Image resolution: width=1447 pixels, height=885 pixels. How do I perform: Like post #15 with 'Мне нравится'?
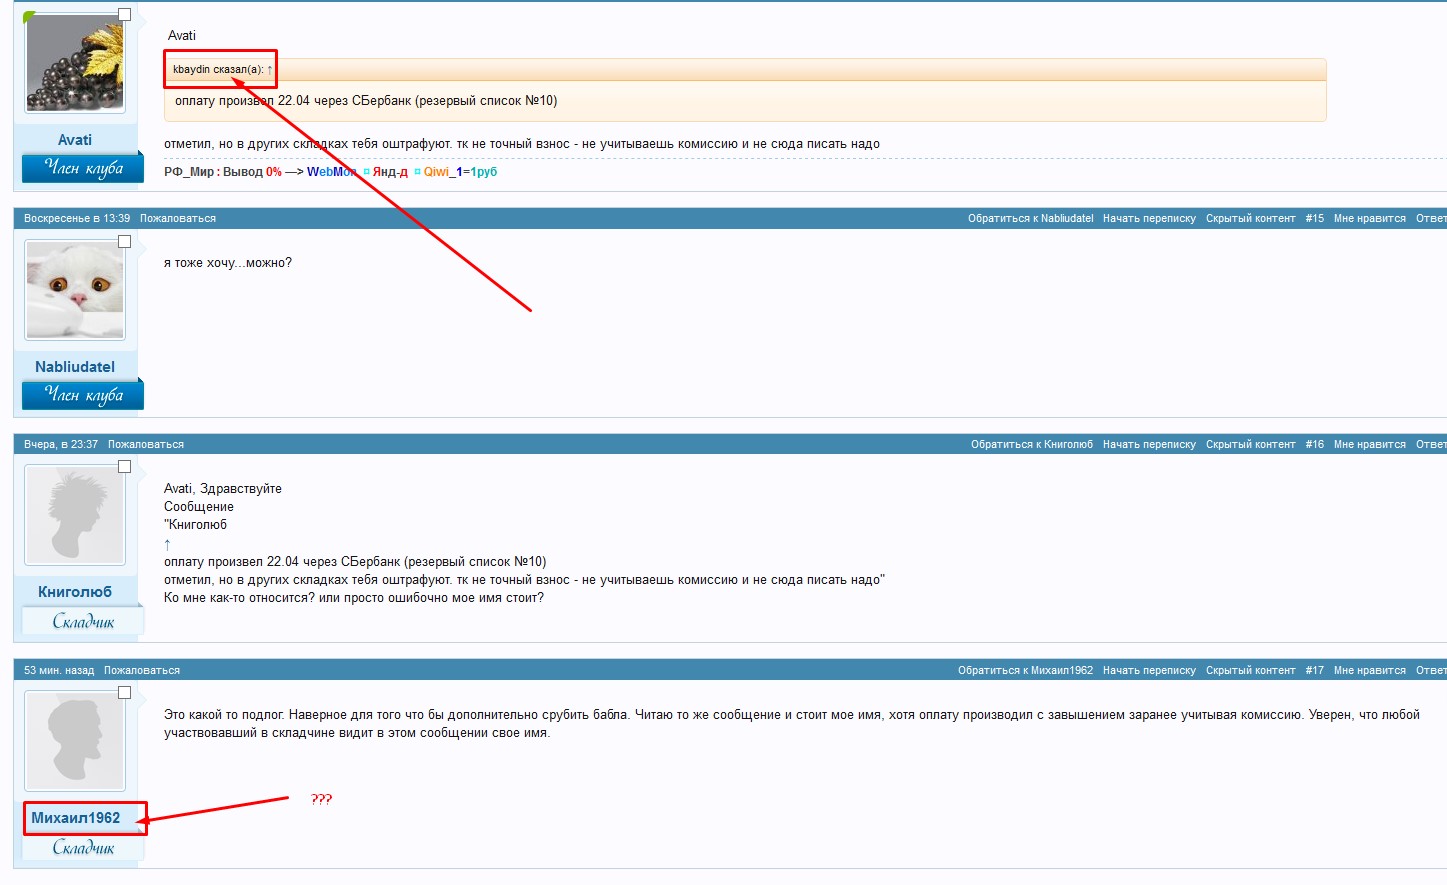(x=1370, y=218)
